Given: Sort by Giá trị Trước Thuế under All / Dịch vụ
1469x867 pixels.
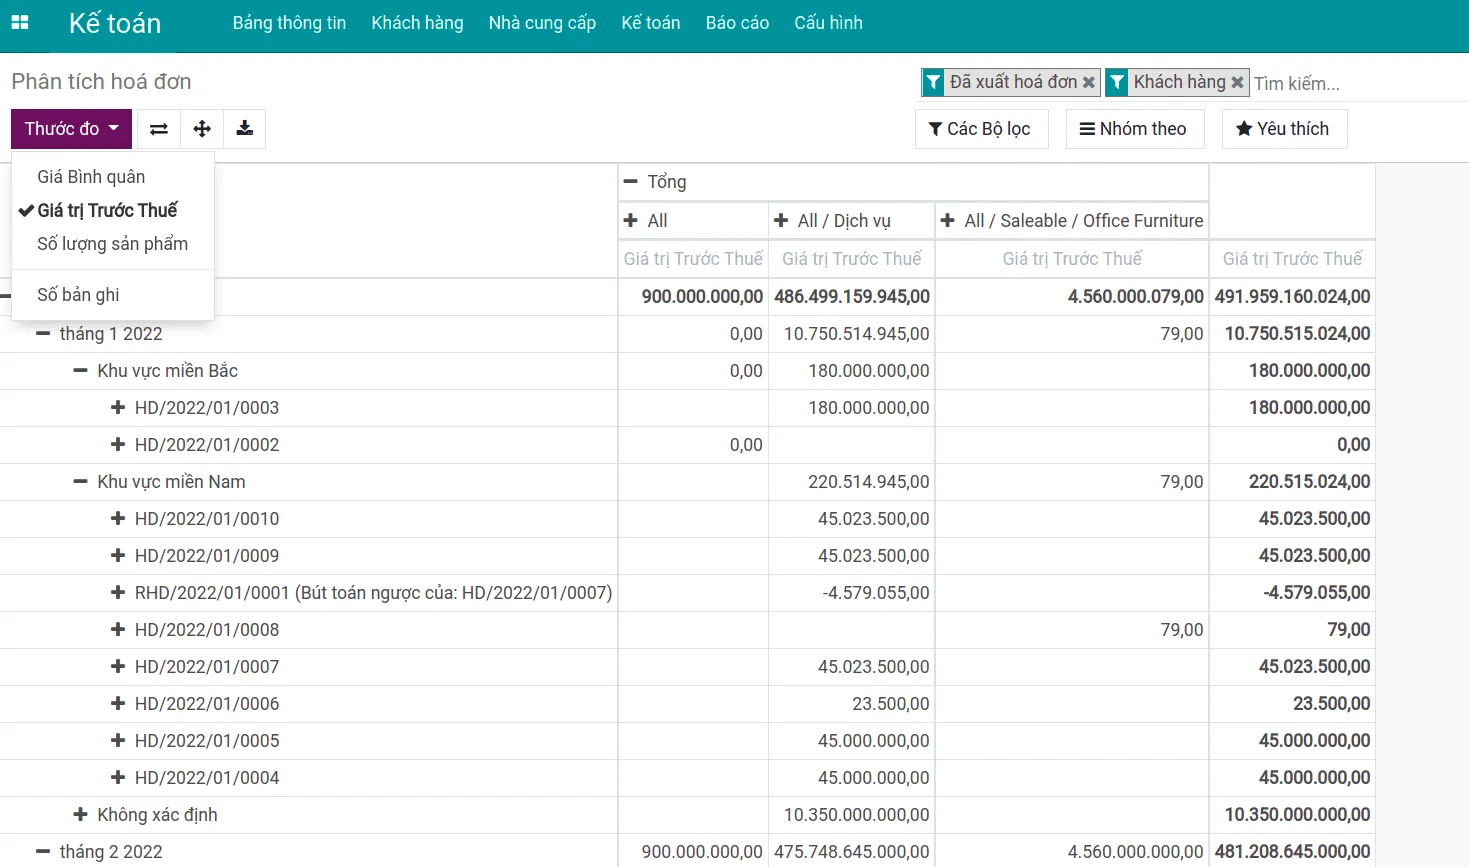Looking at the screenshot, I should (851, 259).
